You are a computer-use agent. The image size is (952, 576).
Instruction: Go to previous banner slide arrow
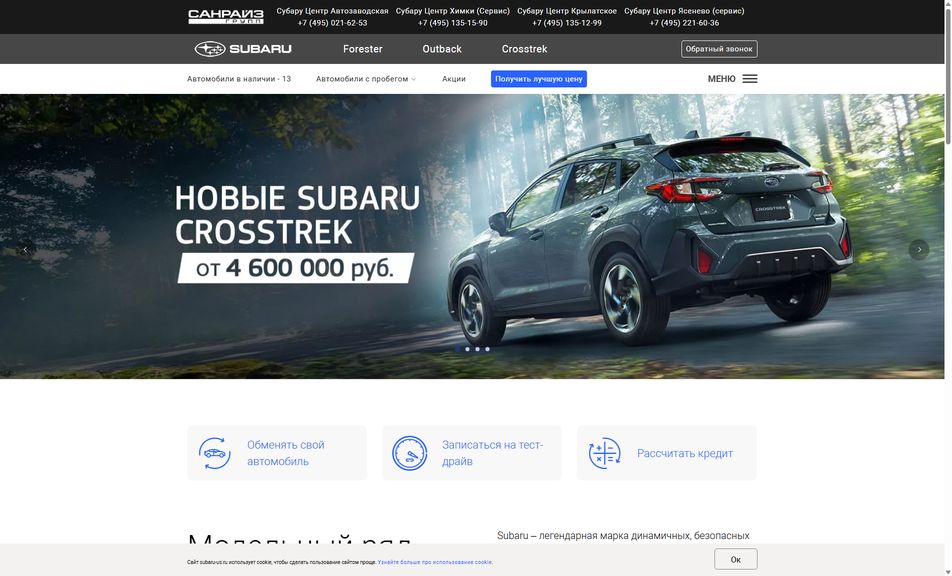(25, 249)
